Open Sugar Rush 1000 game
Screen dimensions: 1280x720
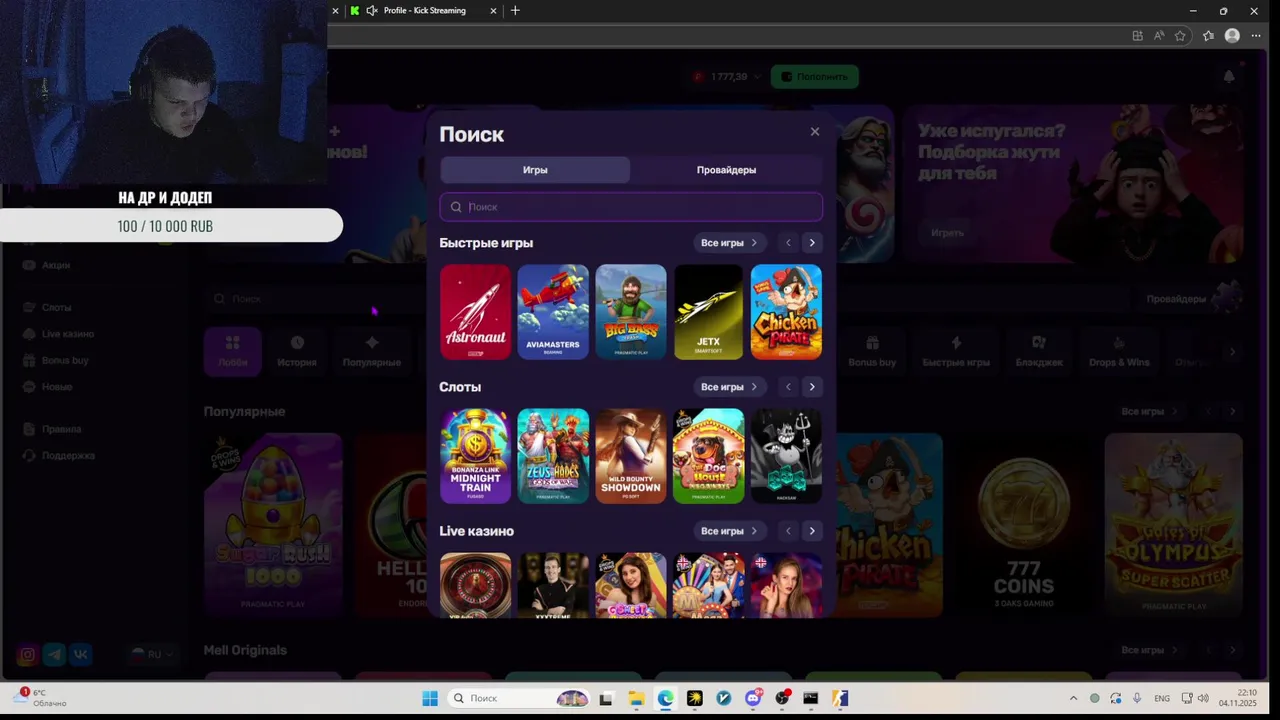[273, 525]
